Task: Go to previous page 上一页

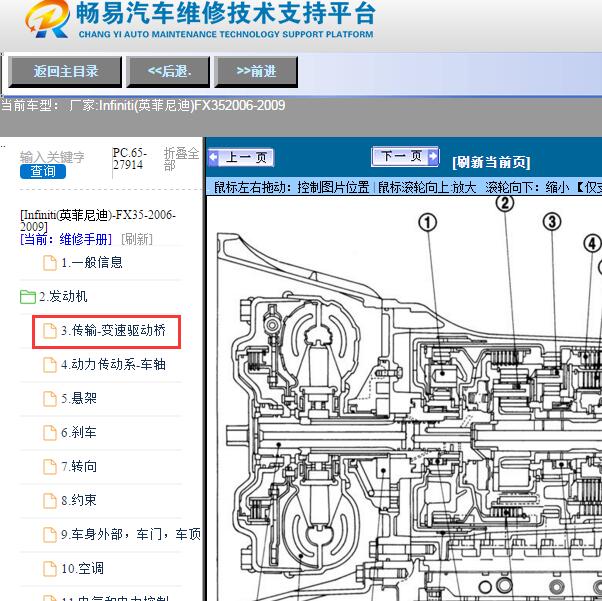Action: tap(241, 157)
